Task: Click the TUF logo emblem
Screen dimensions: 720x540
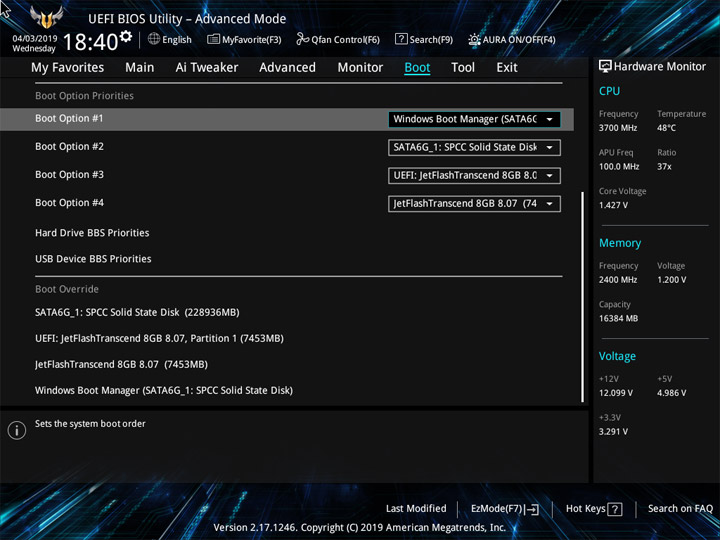Action: pos(46,18)
